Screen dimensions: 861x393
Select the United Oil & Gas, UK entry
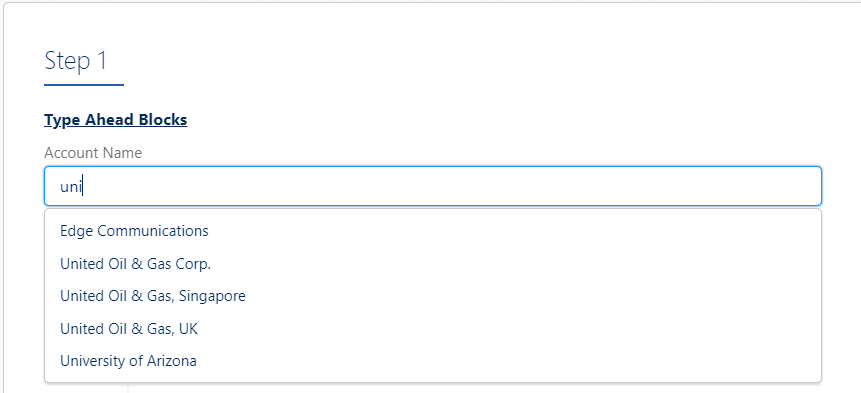(x=433, y=329)
